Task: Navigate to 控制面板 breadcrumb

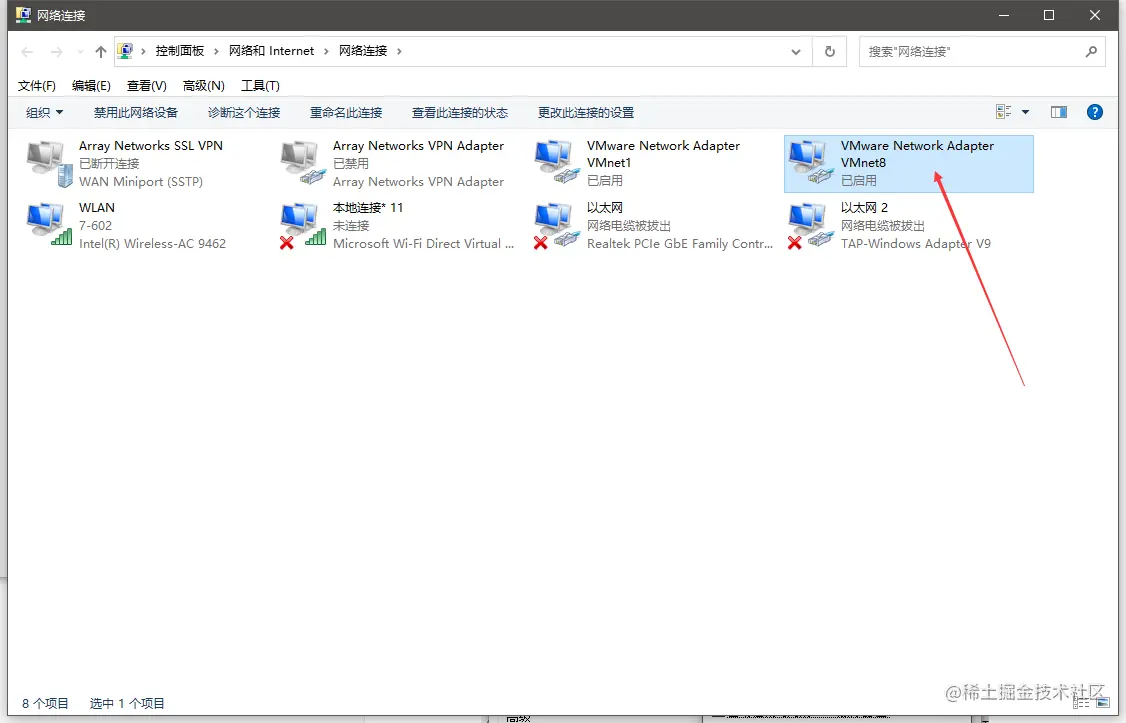Action: [180, 51]
